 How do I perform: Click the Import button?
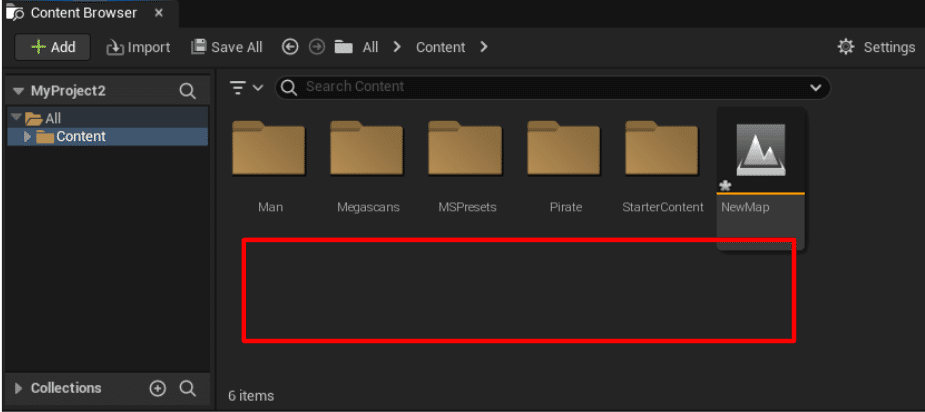click(138, 47)
